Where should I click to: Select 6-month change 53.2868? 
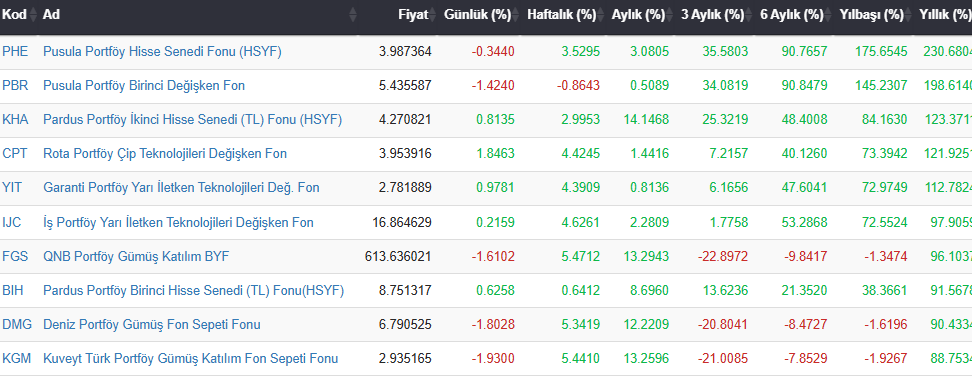click(805, 222)
